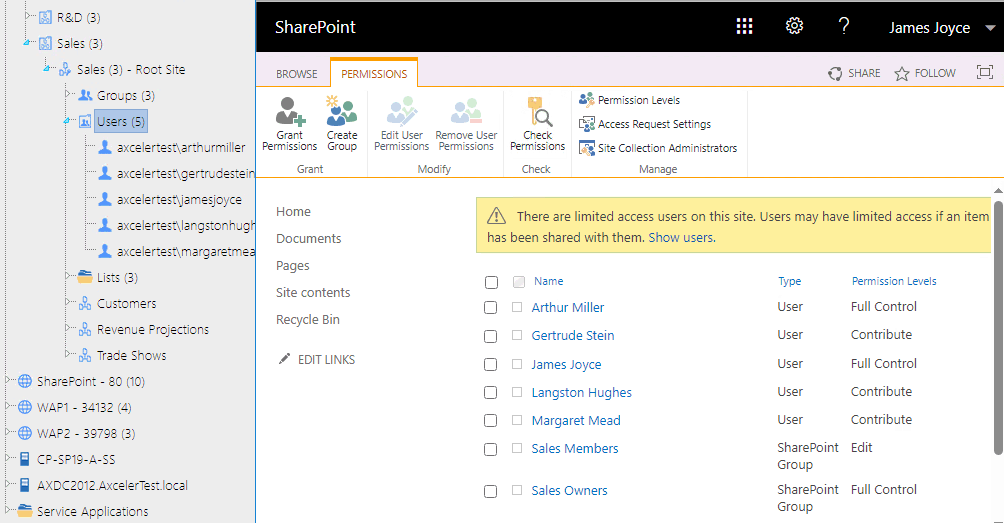
Task: Open the SharePoint app launcher grid
Action: [x=744, y=27]
